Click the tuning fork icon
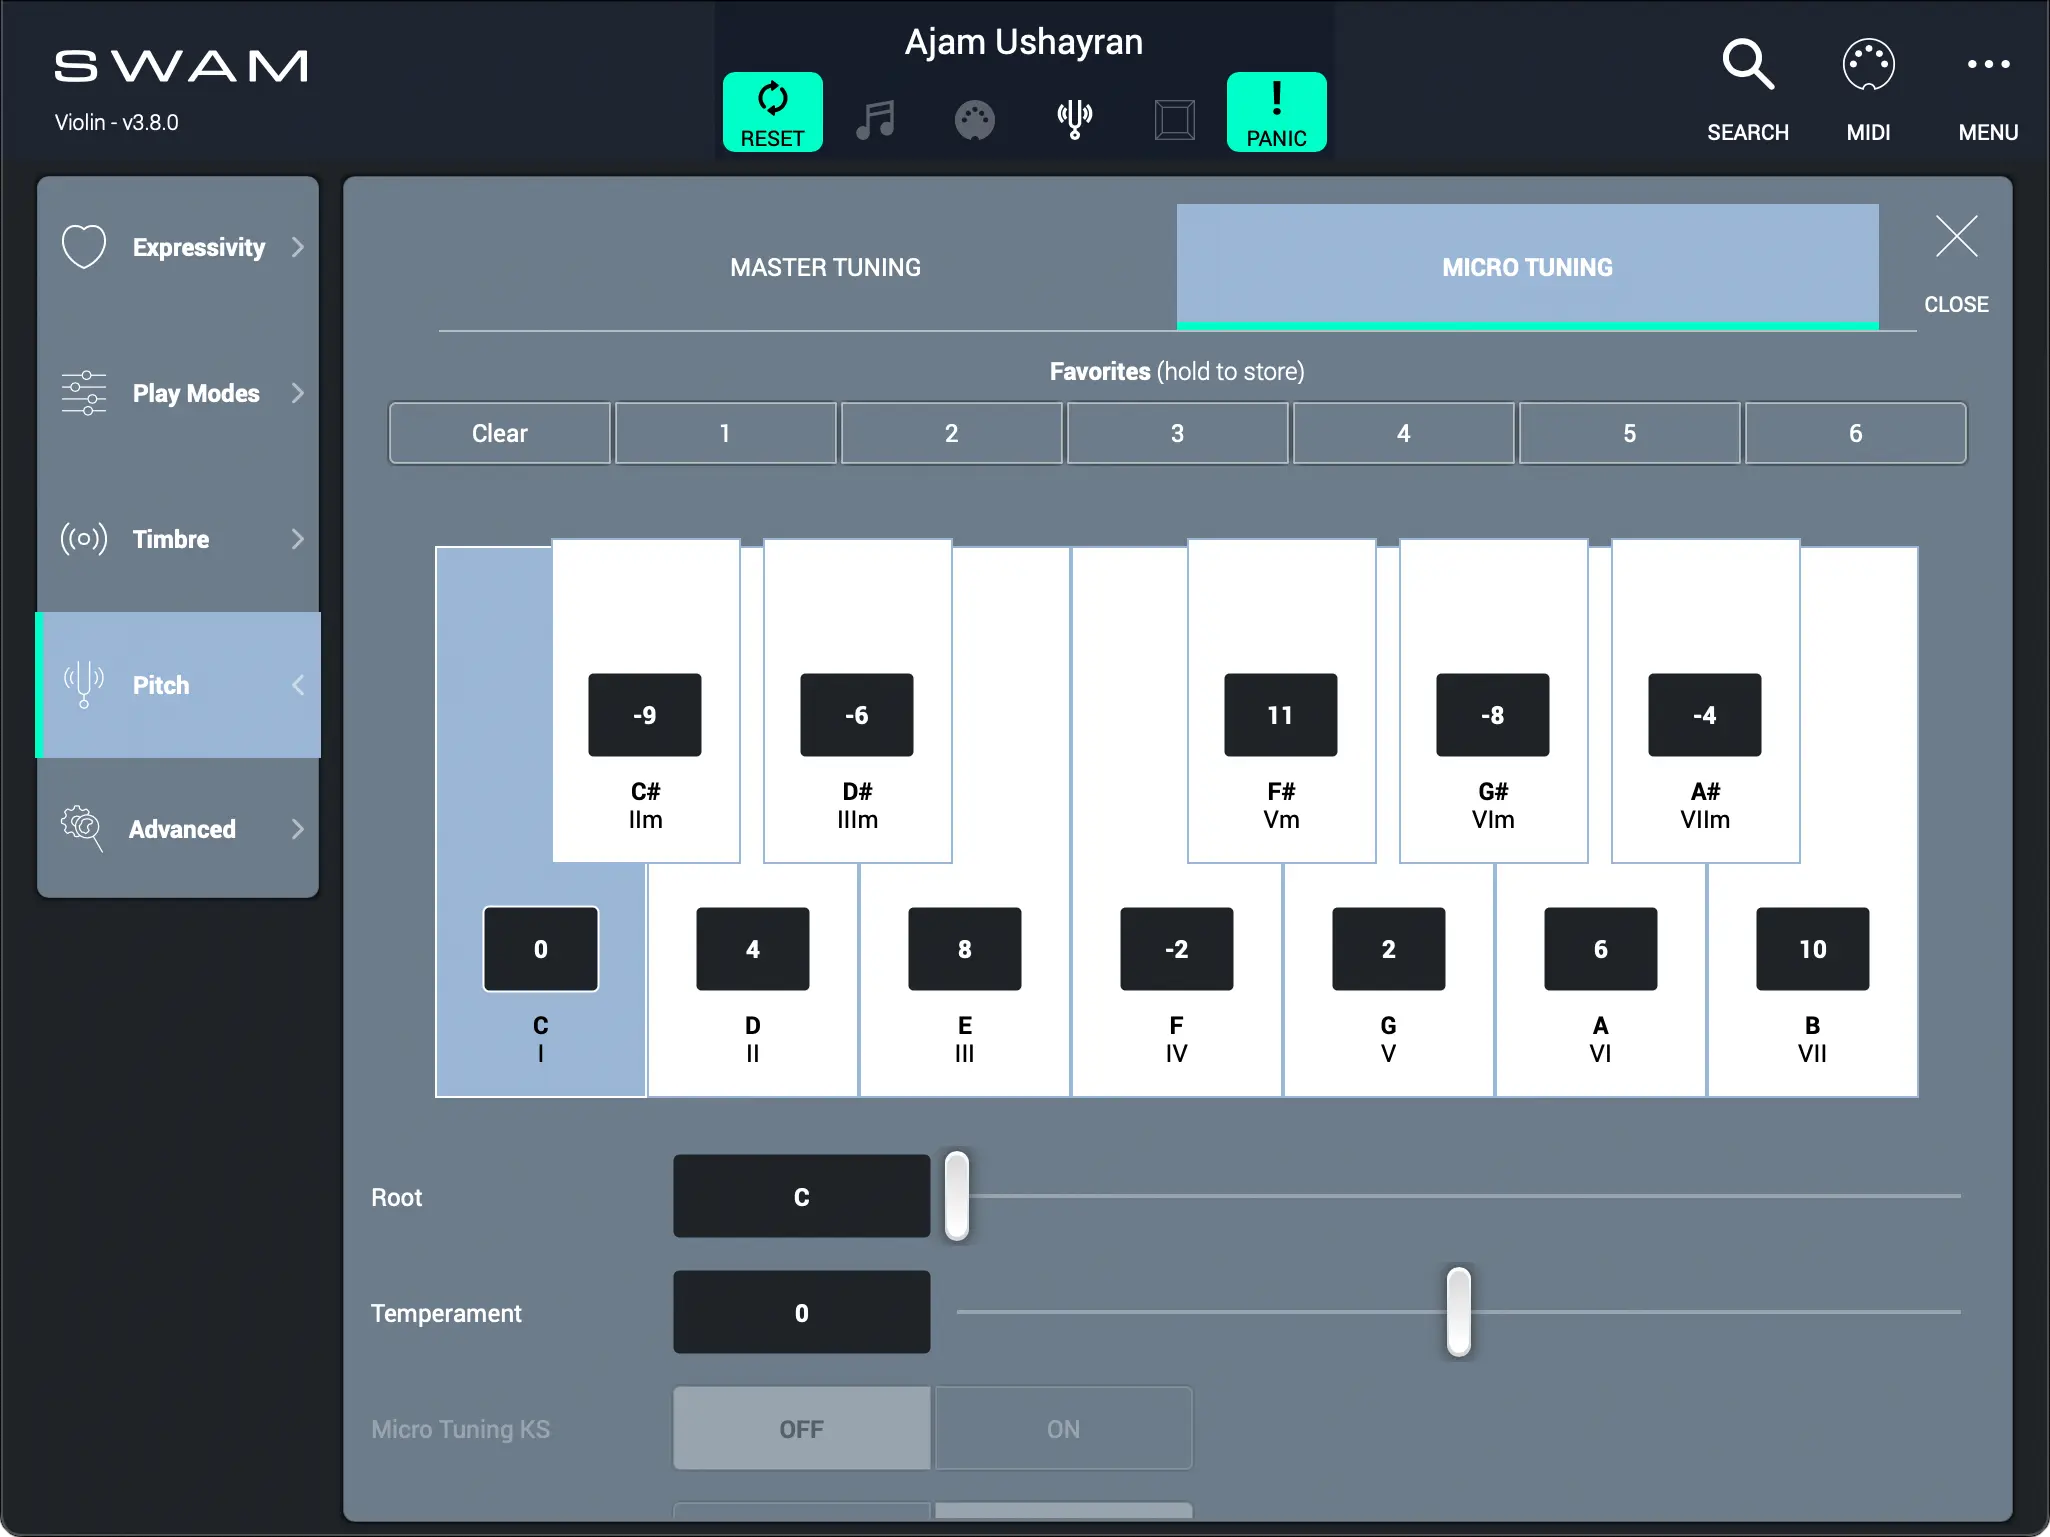 coord(1074,119)
